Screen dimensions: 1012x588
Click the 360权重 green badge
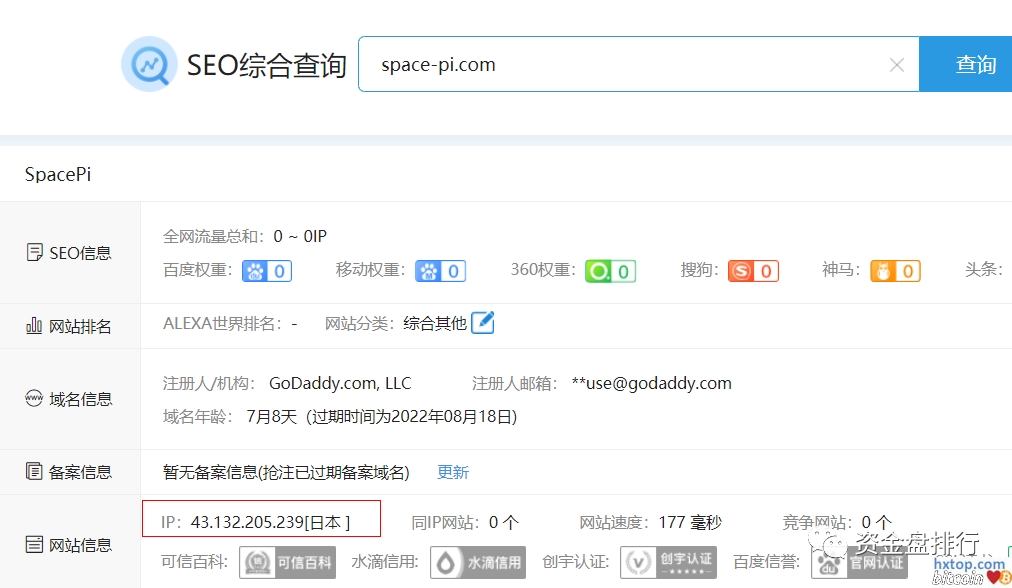[x=610, y=271]
